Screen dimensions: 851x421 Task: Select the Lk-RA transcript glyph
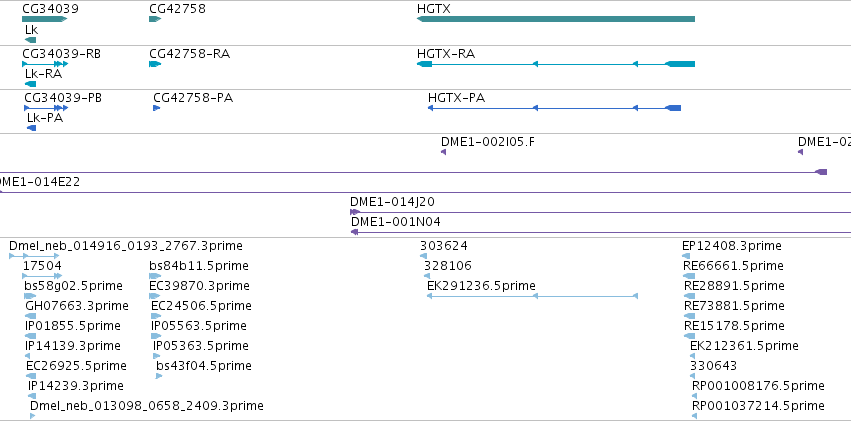[30, 84]
